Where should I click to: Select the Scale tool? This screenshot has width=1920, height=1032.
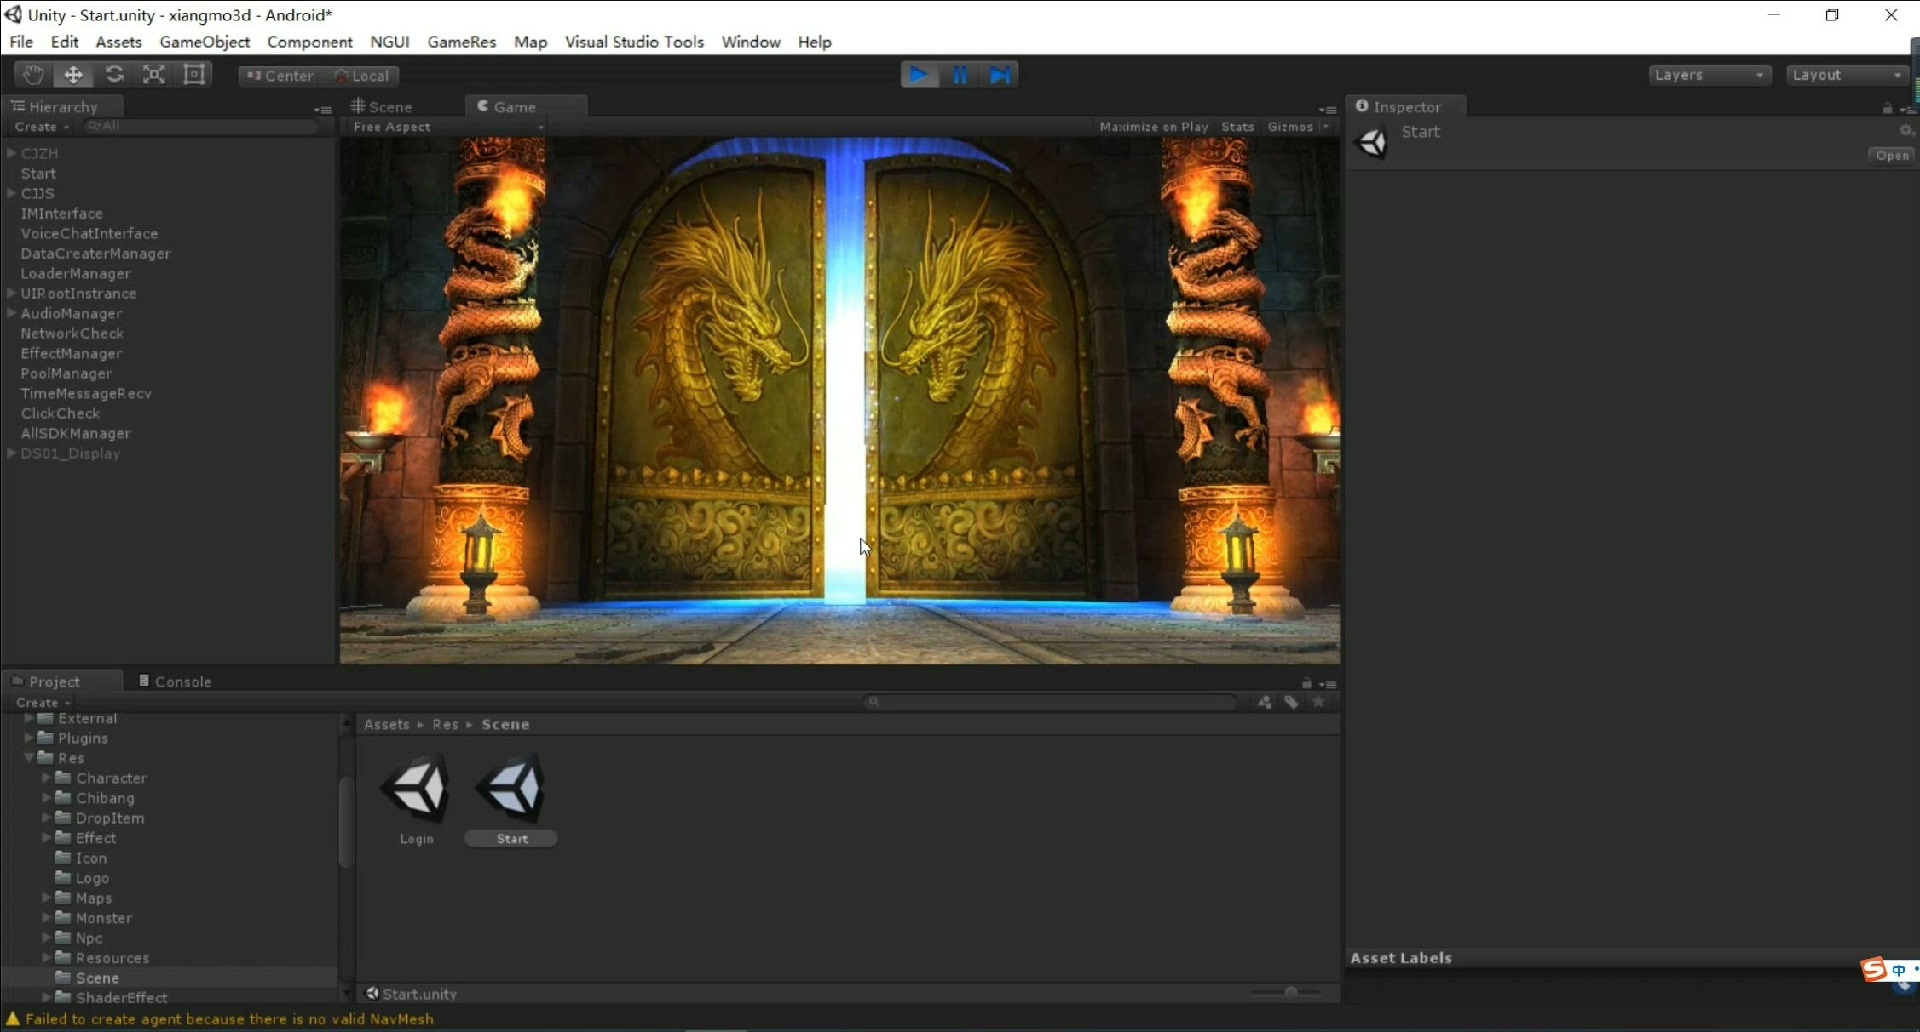(154, 75)
